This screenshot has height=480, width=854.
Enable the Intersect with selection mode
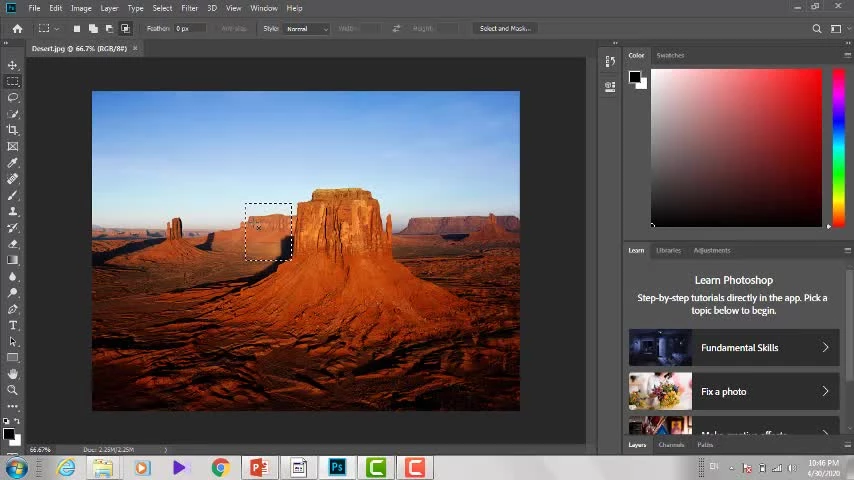point(126,29)
